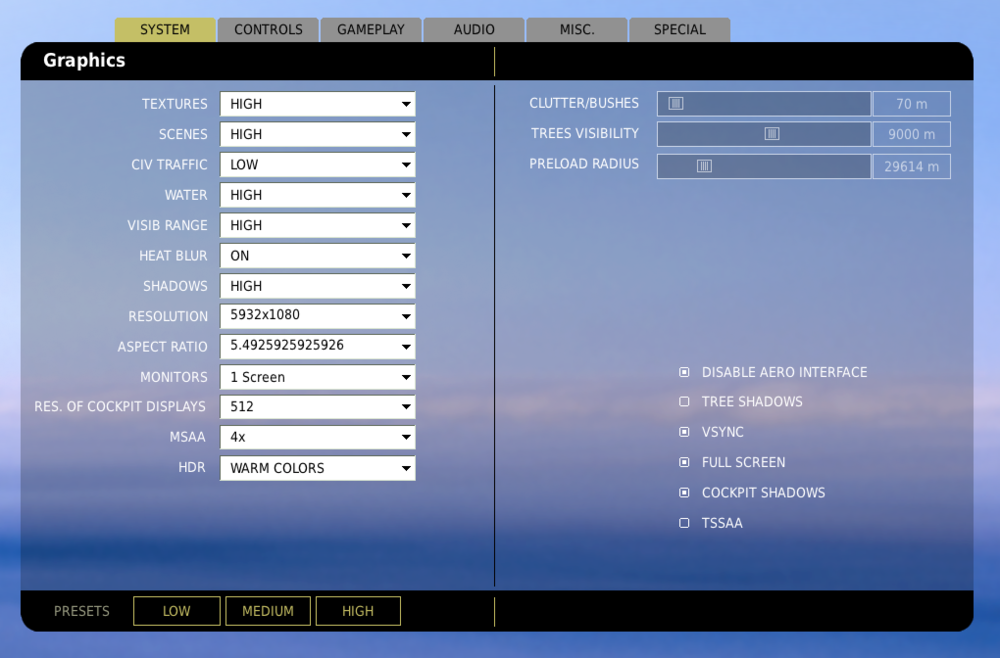
Task: Open the RESOLUTION dropdown list
Action: [x=317, y=316]
